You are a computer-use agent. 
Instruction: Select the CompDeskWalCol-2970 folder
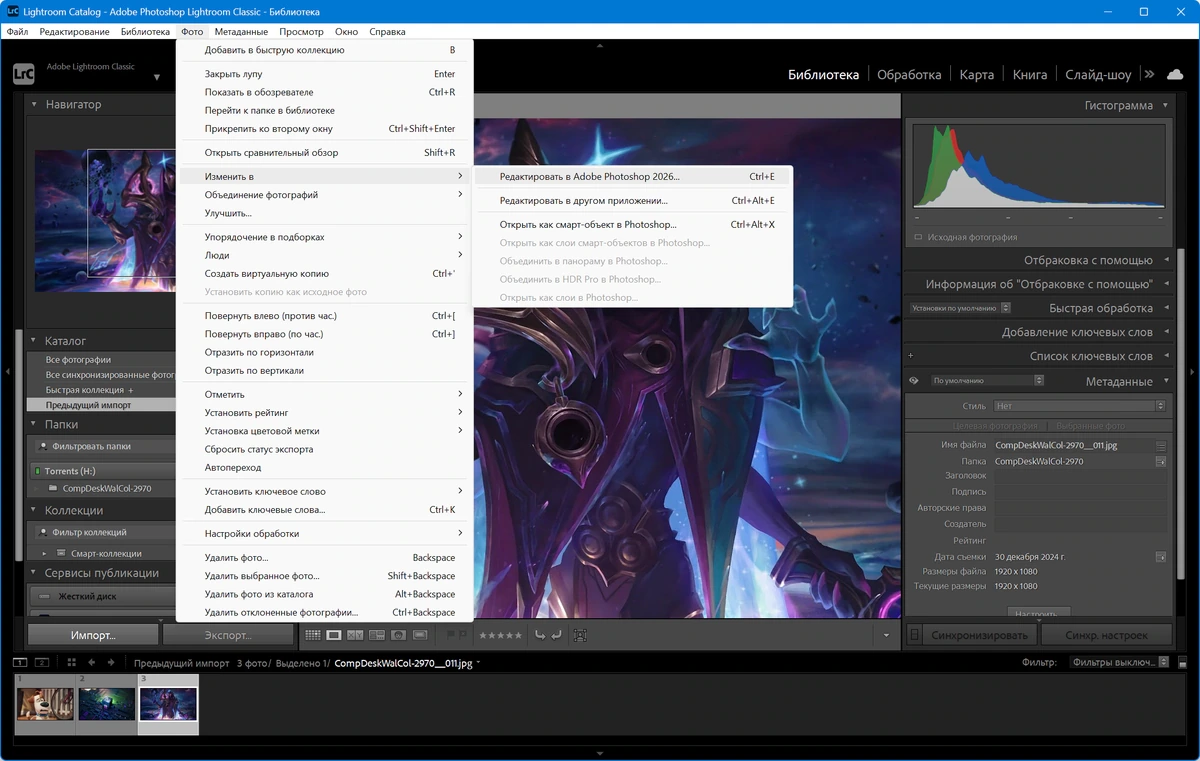[x=107, y=489]
